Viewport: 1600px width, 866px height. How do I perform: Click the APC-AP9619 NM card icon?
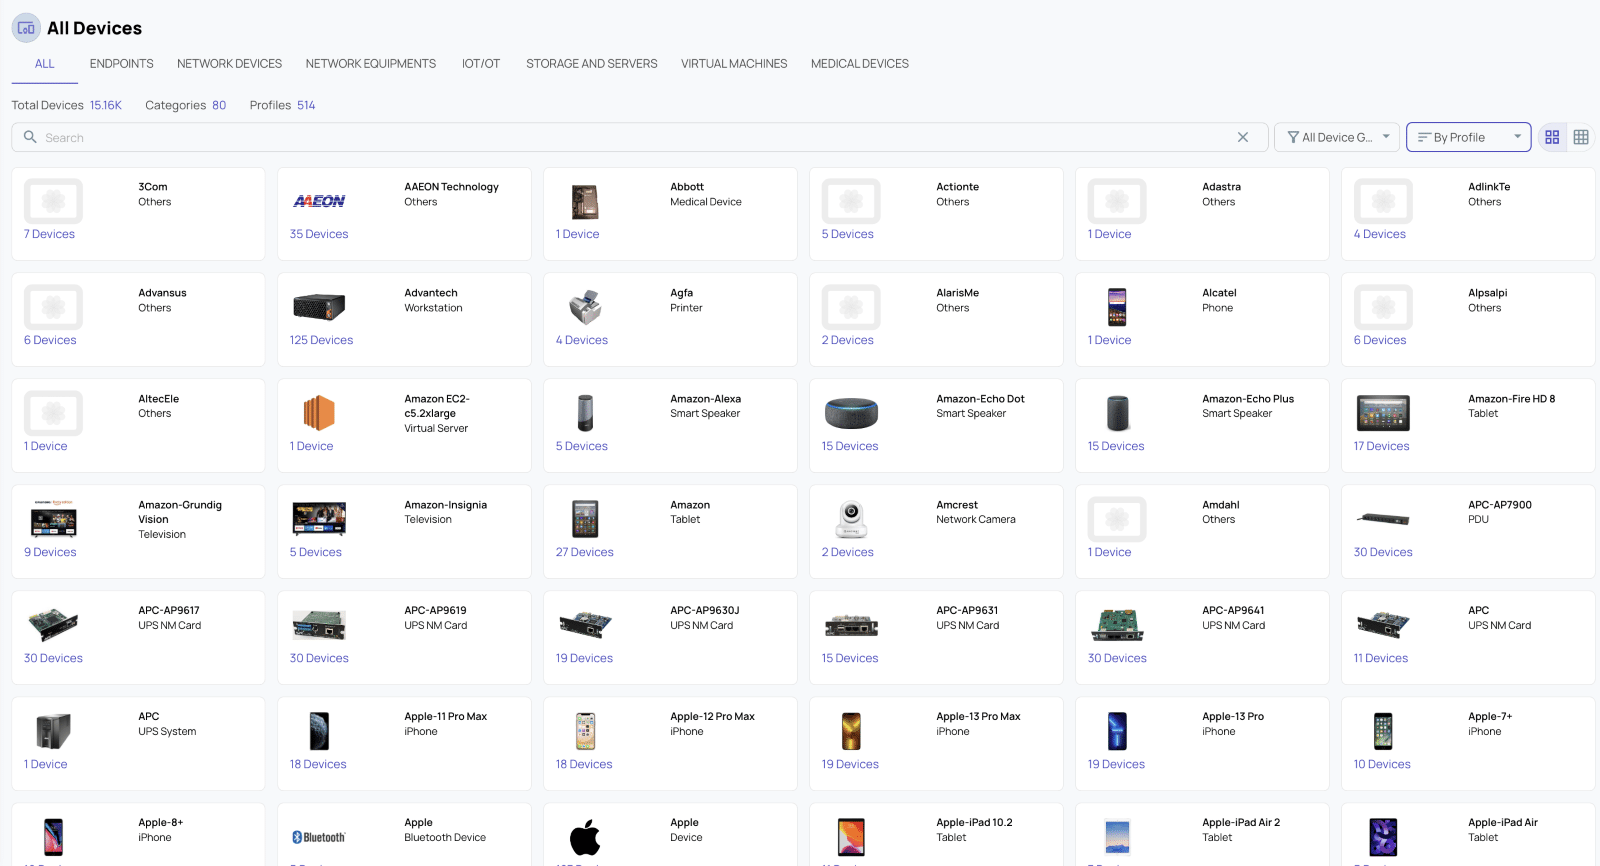(319, 625)
